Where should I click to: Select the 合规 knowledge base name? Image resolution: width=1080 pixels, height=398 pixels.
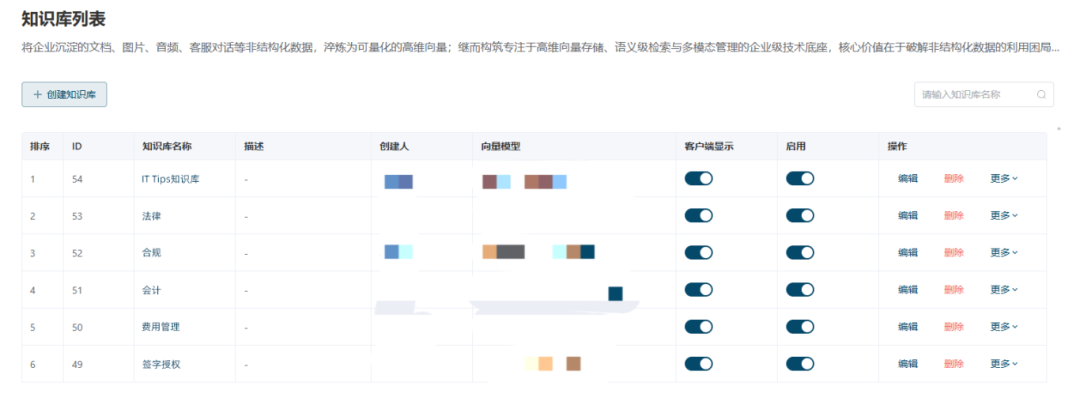[x=151, y=253]
